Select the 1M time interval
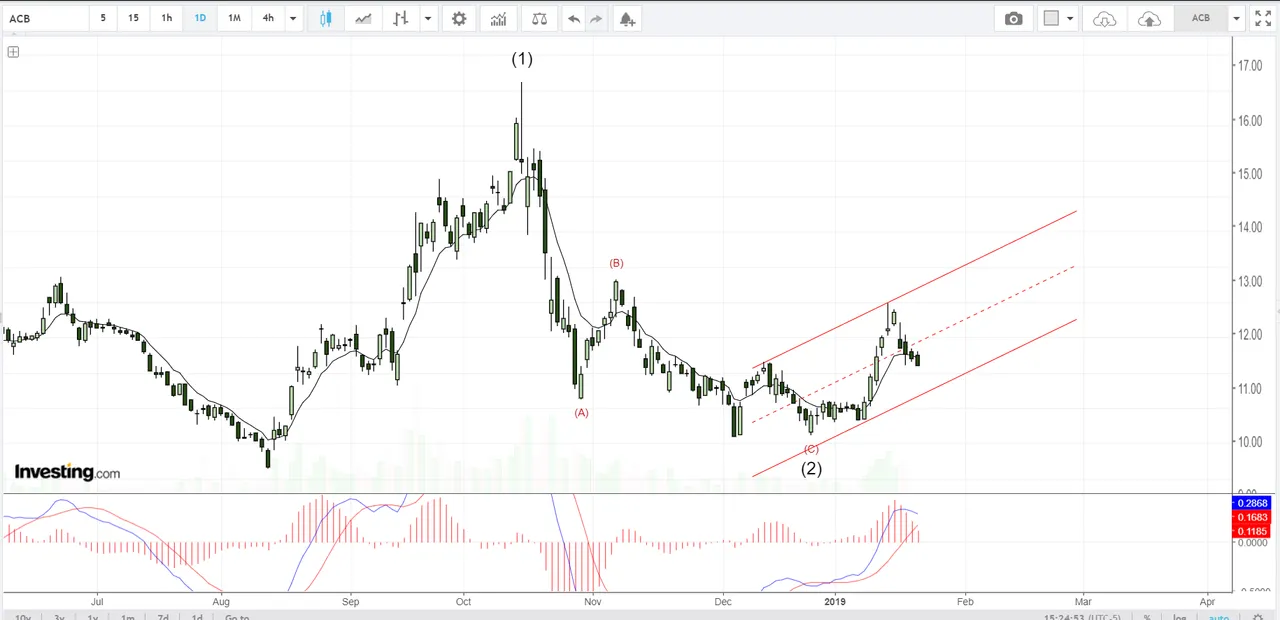Image resolution: width=1280 pixels, height=620 pixels. pos(234,18)
